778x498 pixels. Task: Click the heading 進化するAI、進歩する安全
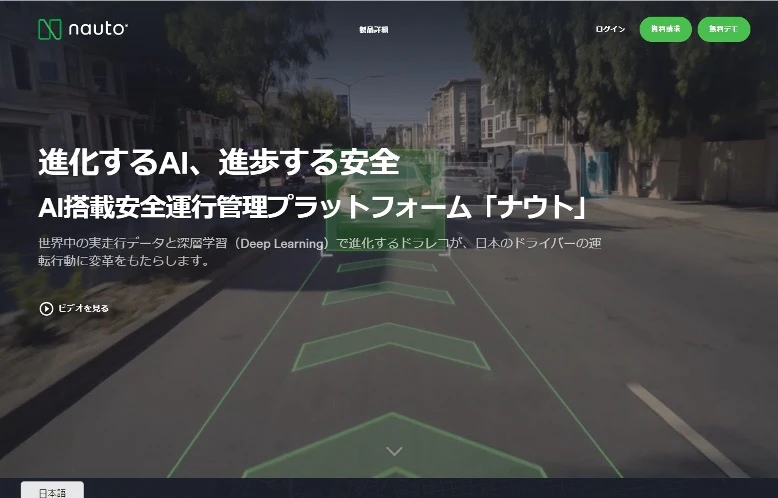tap(219, 162)
